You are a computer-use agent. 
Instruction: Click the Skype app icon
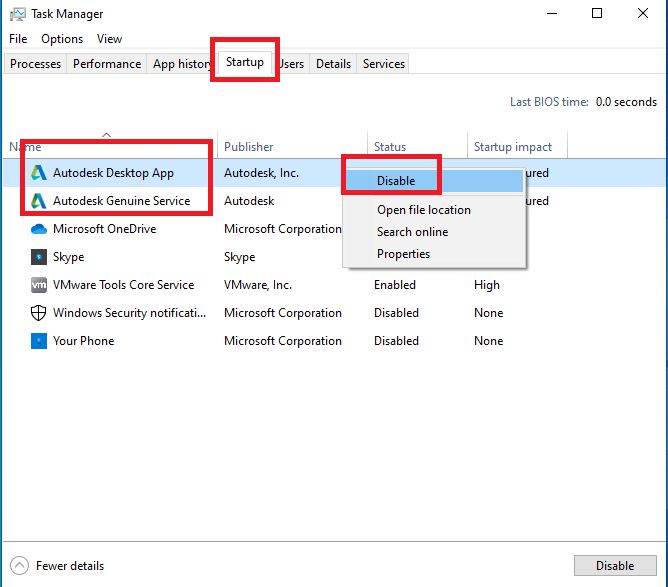pos(39,257)
